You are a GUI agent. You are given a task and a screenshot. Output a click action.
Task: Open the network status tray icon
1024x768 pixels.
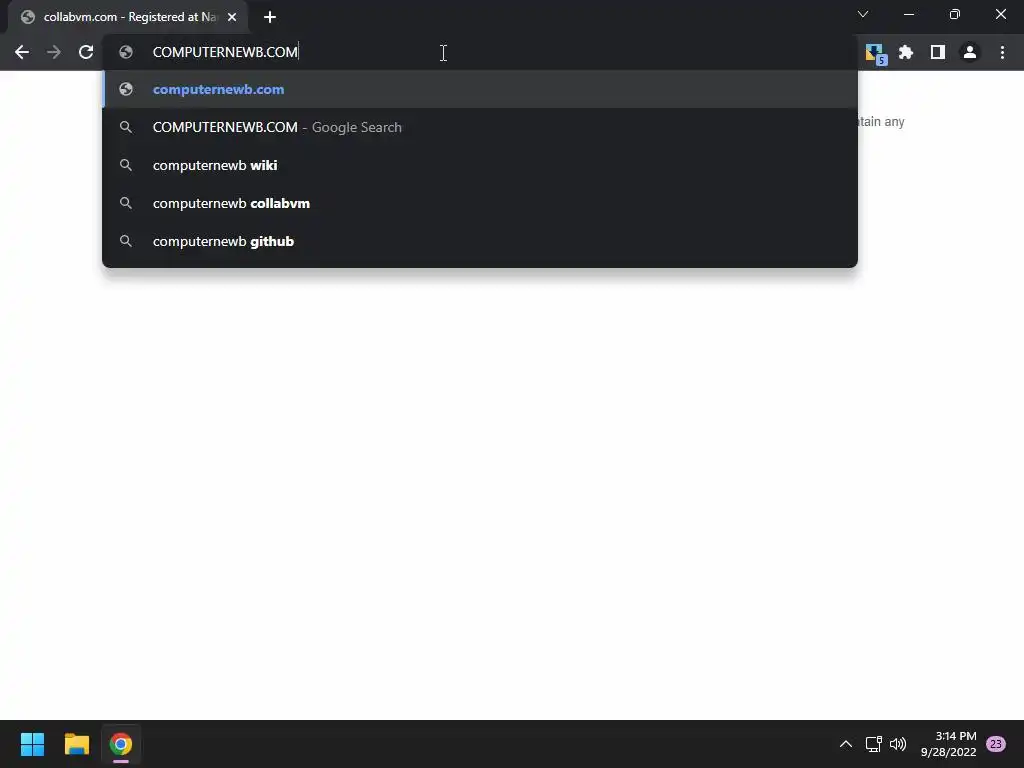point(873,744)
